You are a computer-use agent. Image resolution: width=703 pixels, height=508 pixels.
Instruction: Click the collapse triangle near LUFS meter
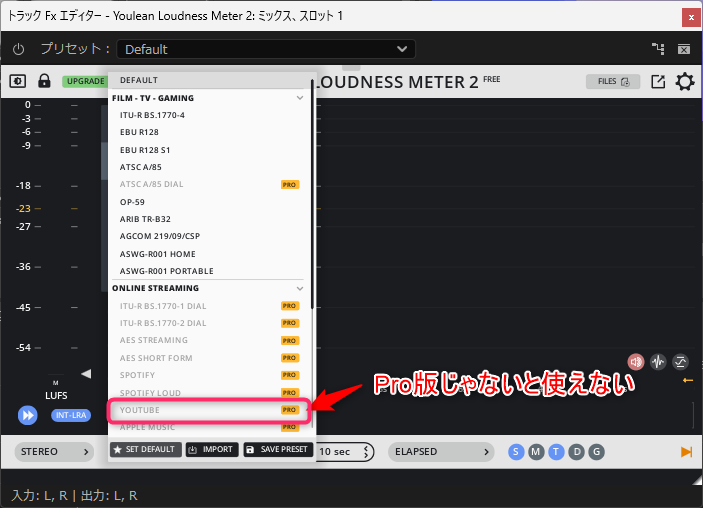pos(86,373)
